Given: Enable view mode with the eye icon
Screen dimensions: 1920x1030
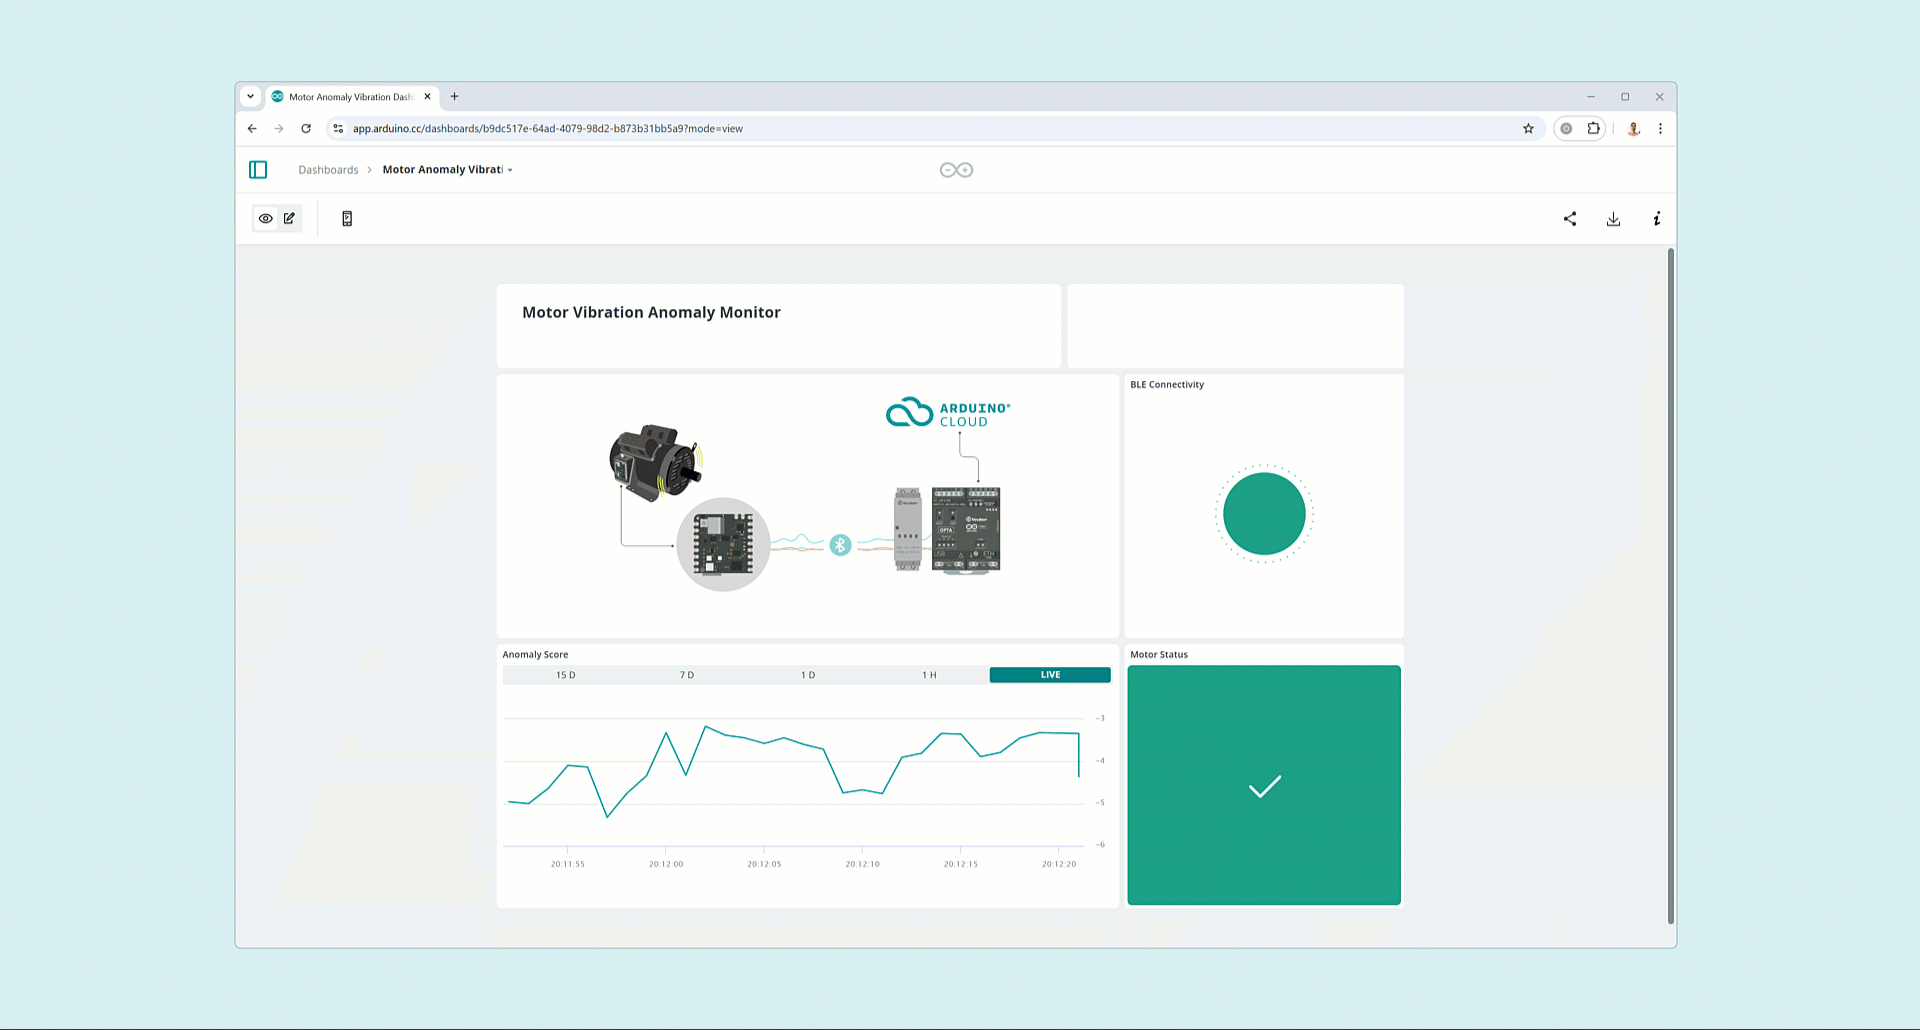Looking at the screenshot, I should pyautogui.click(x=265, y=218).
